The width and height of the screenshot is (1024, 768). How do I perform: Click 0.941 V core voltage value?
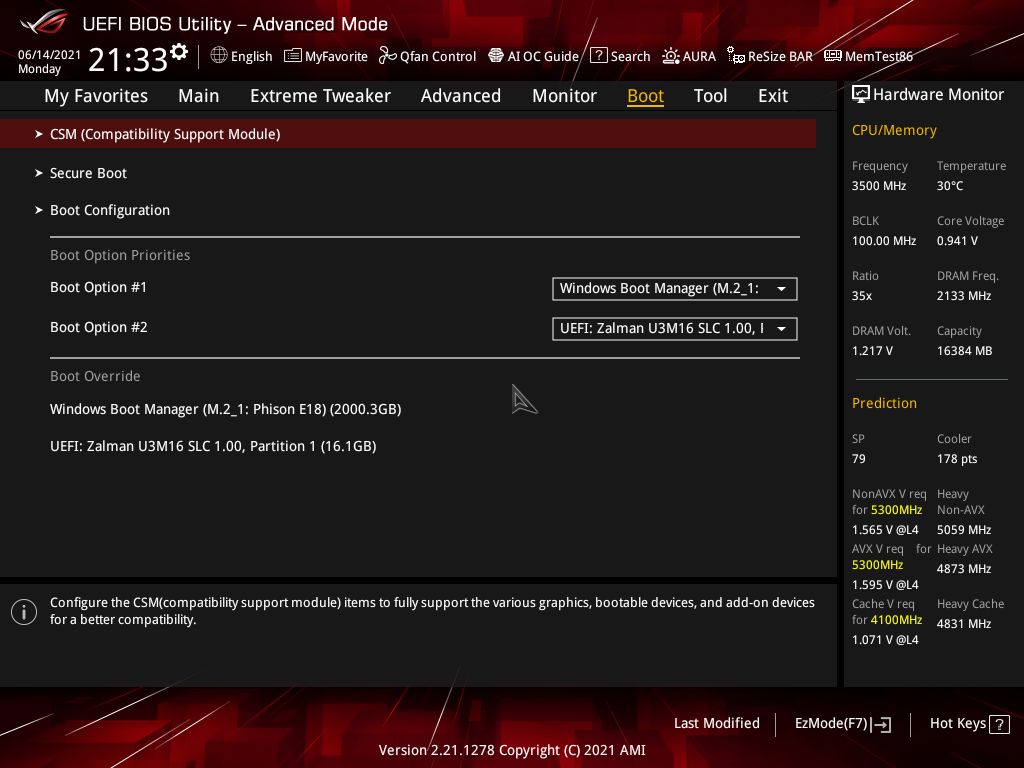957,241
